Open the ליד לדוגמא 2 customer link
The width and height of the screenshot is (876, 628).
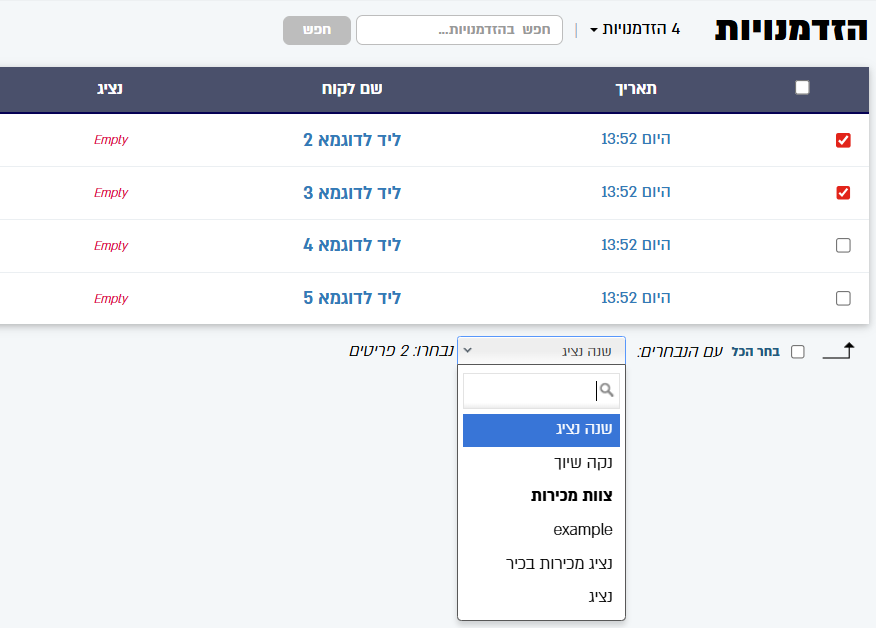(x=352, y=140)
